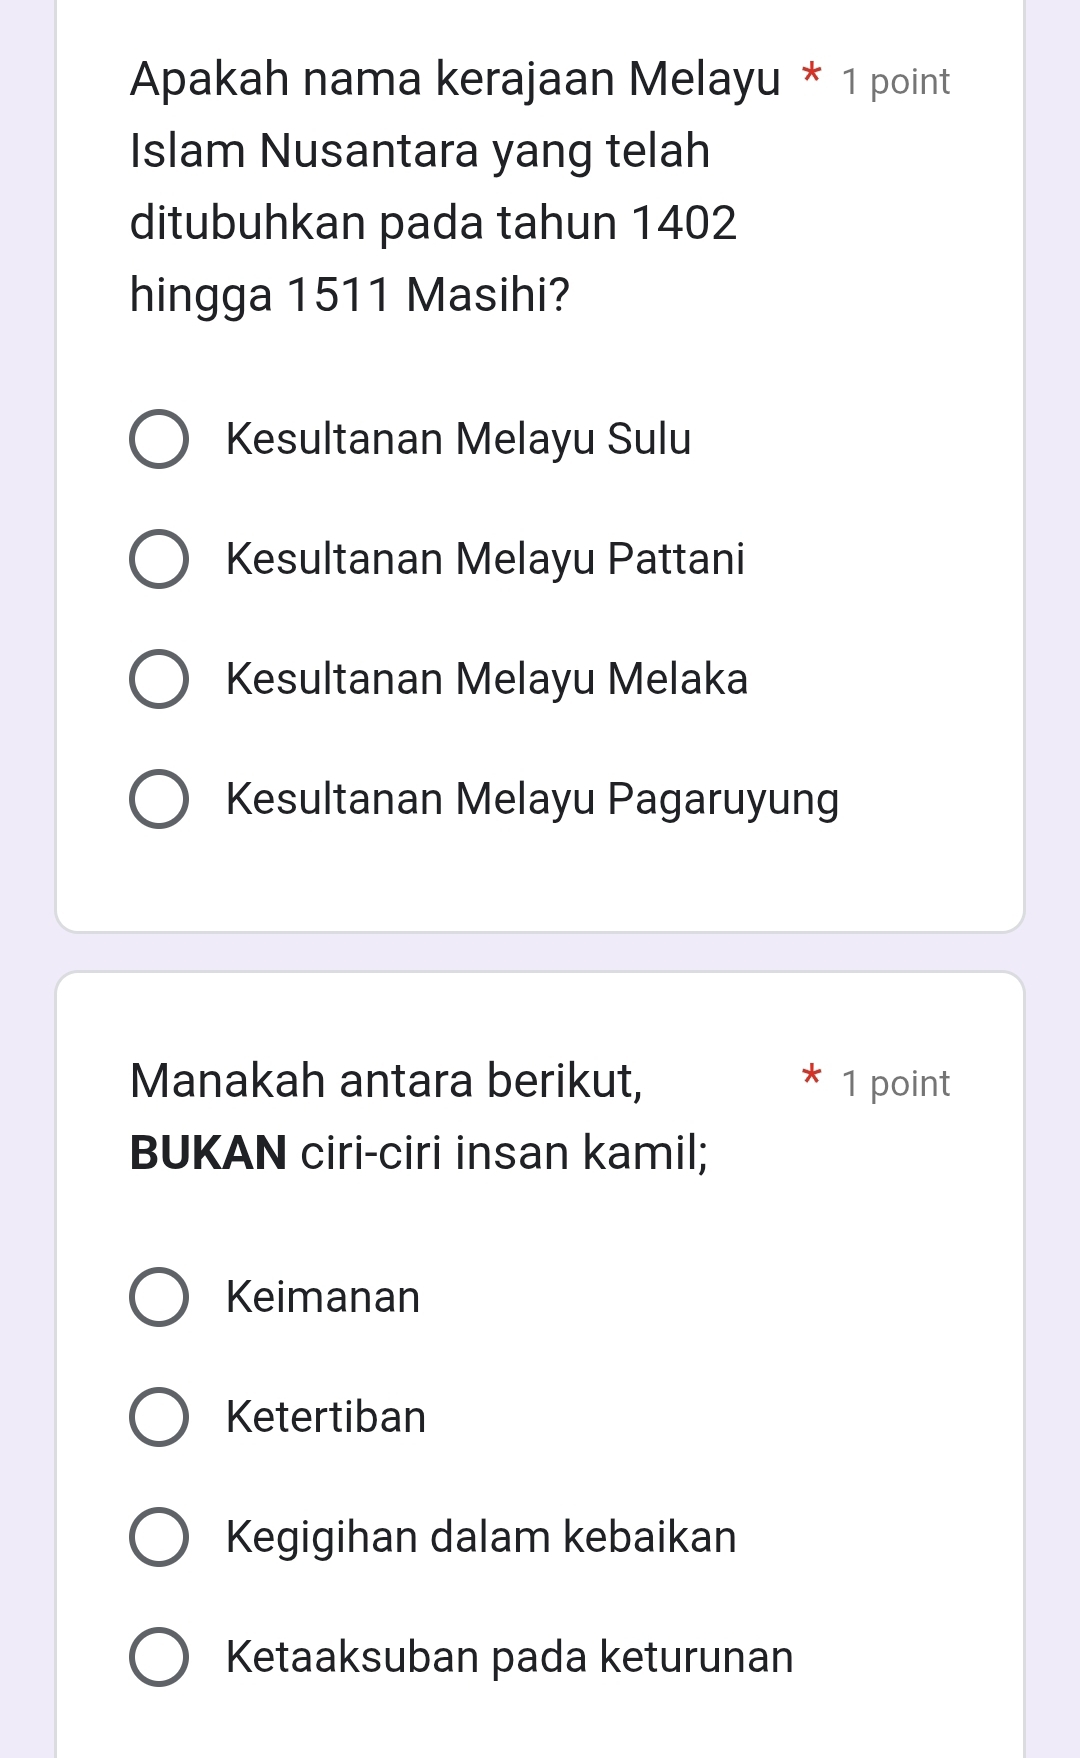Mark the Kesultanan Melayu Pagaruyung radio circle
1080x1758 pixels.
pos(159,799)
